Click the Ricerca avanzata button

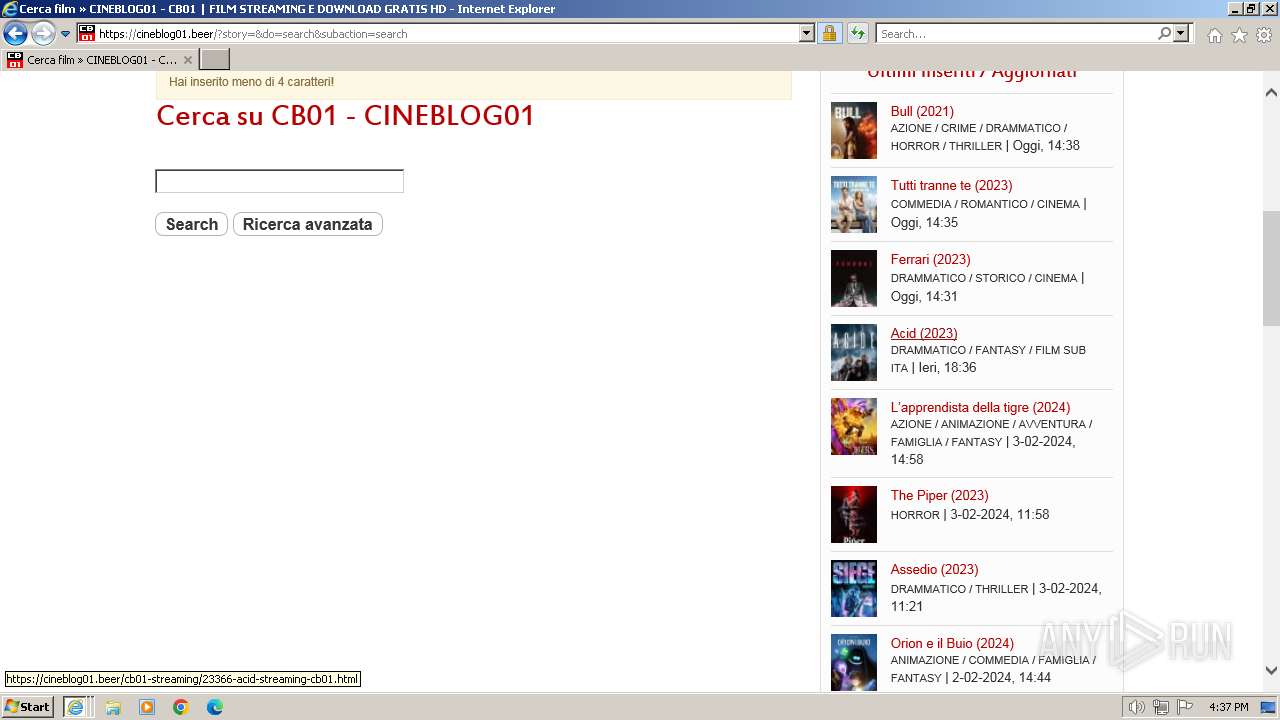307,224
